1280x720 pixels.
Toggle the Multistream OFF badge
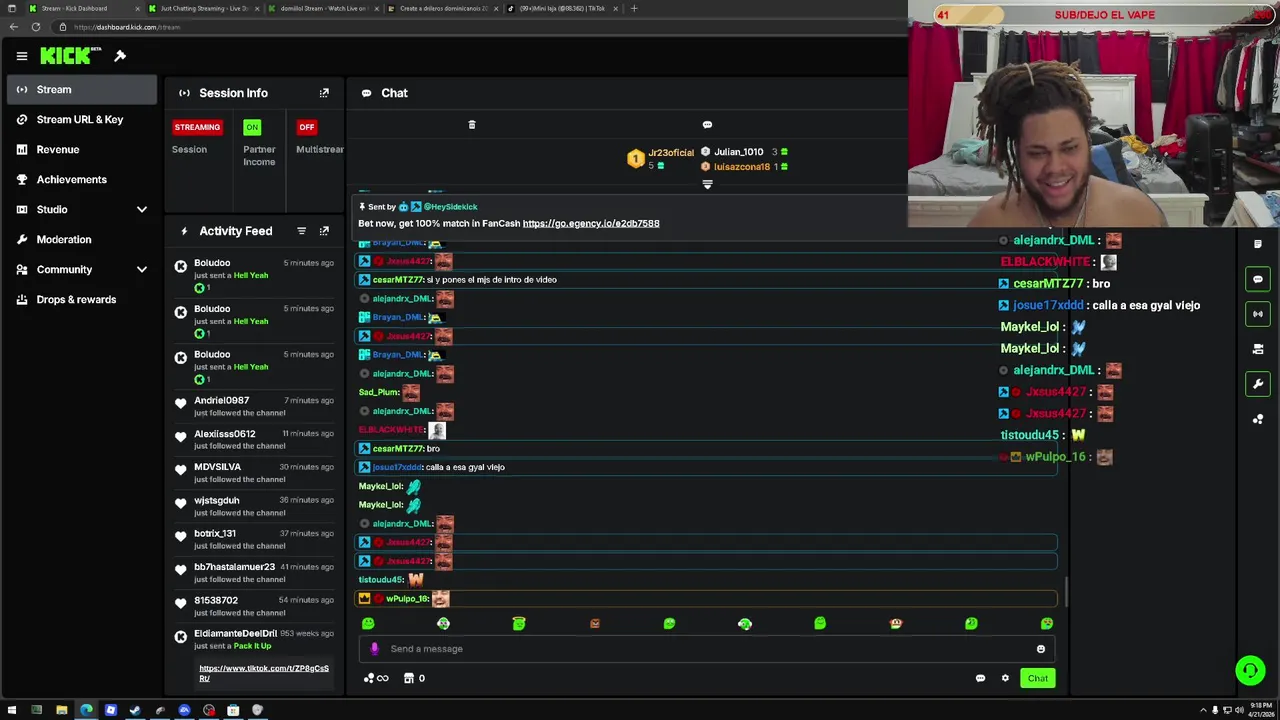coord(307,127)
